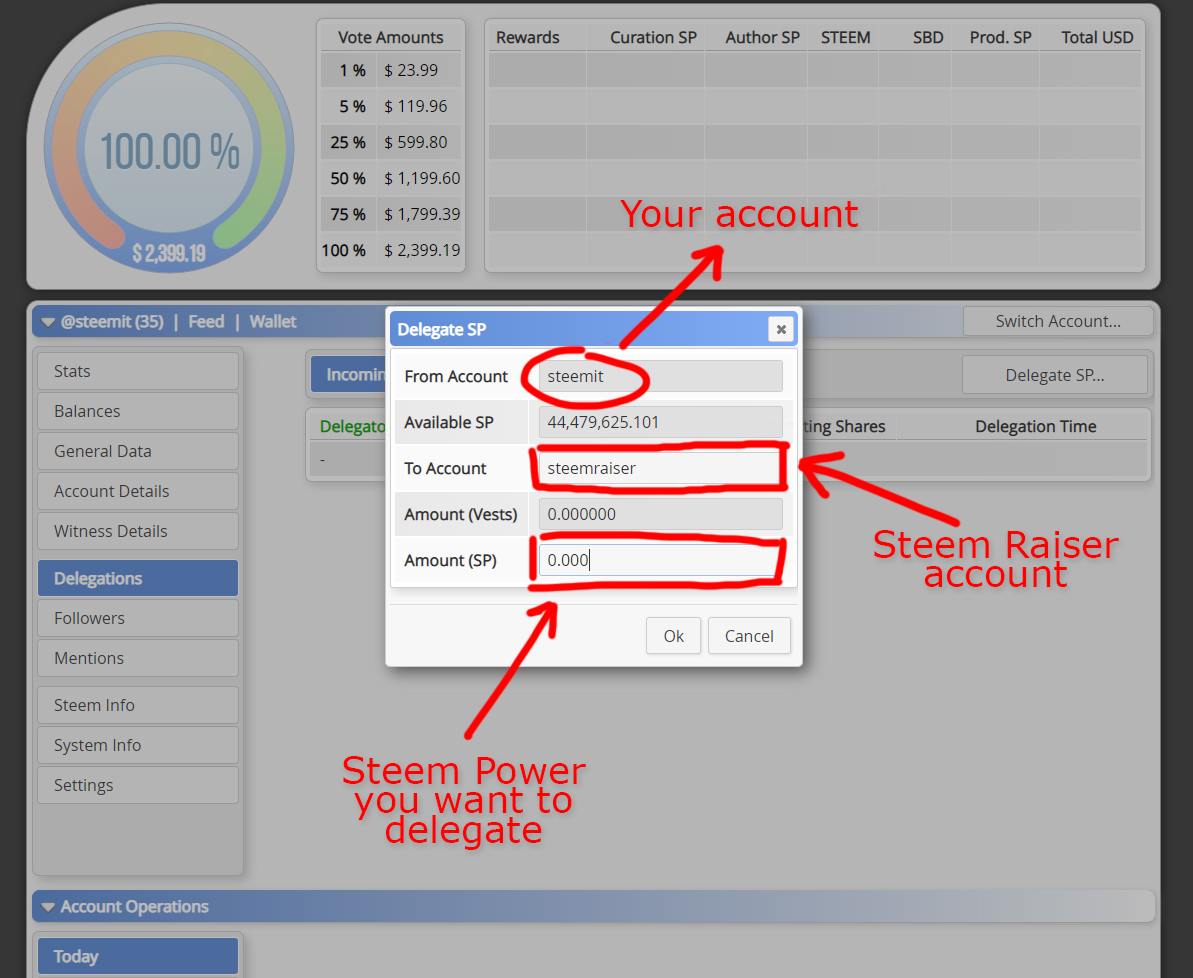1193x978 pixels.
Task: Click the 50 % vote amount row
Action: point(391,178)
